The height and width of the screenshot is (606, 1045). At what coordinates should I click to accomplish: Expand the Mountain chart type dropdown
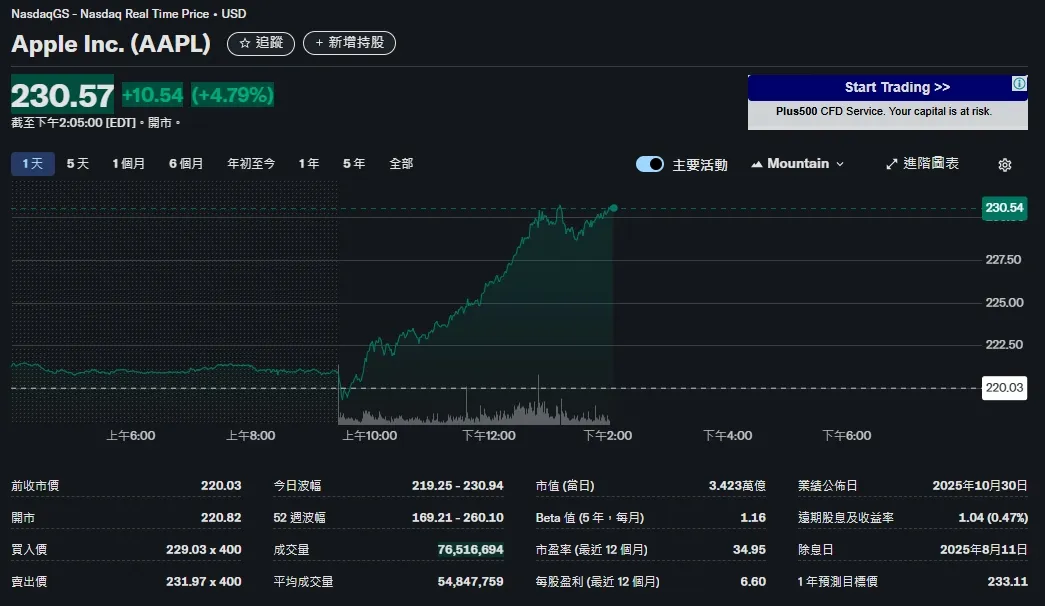tap(798, 164)
